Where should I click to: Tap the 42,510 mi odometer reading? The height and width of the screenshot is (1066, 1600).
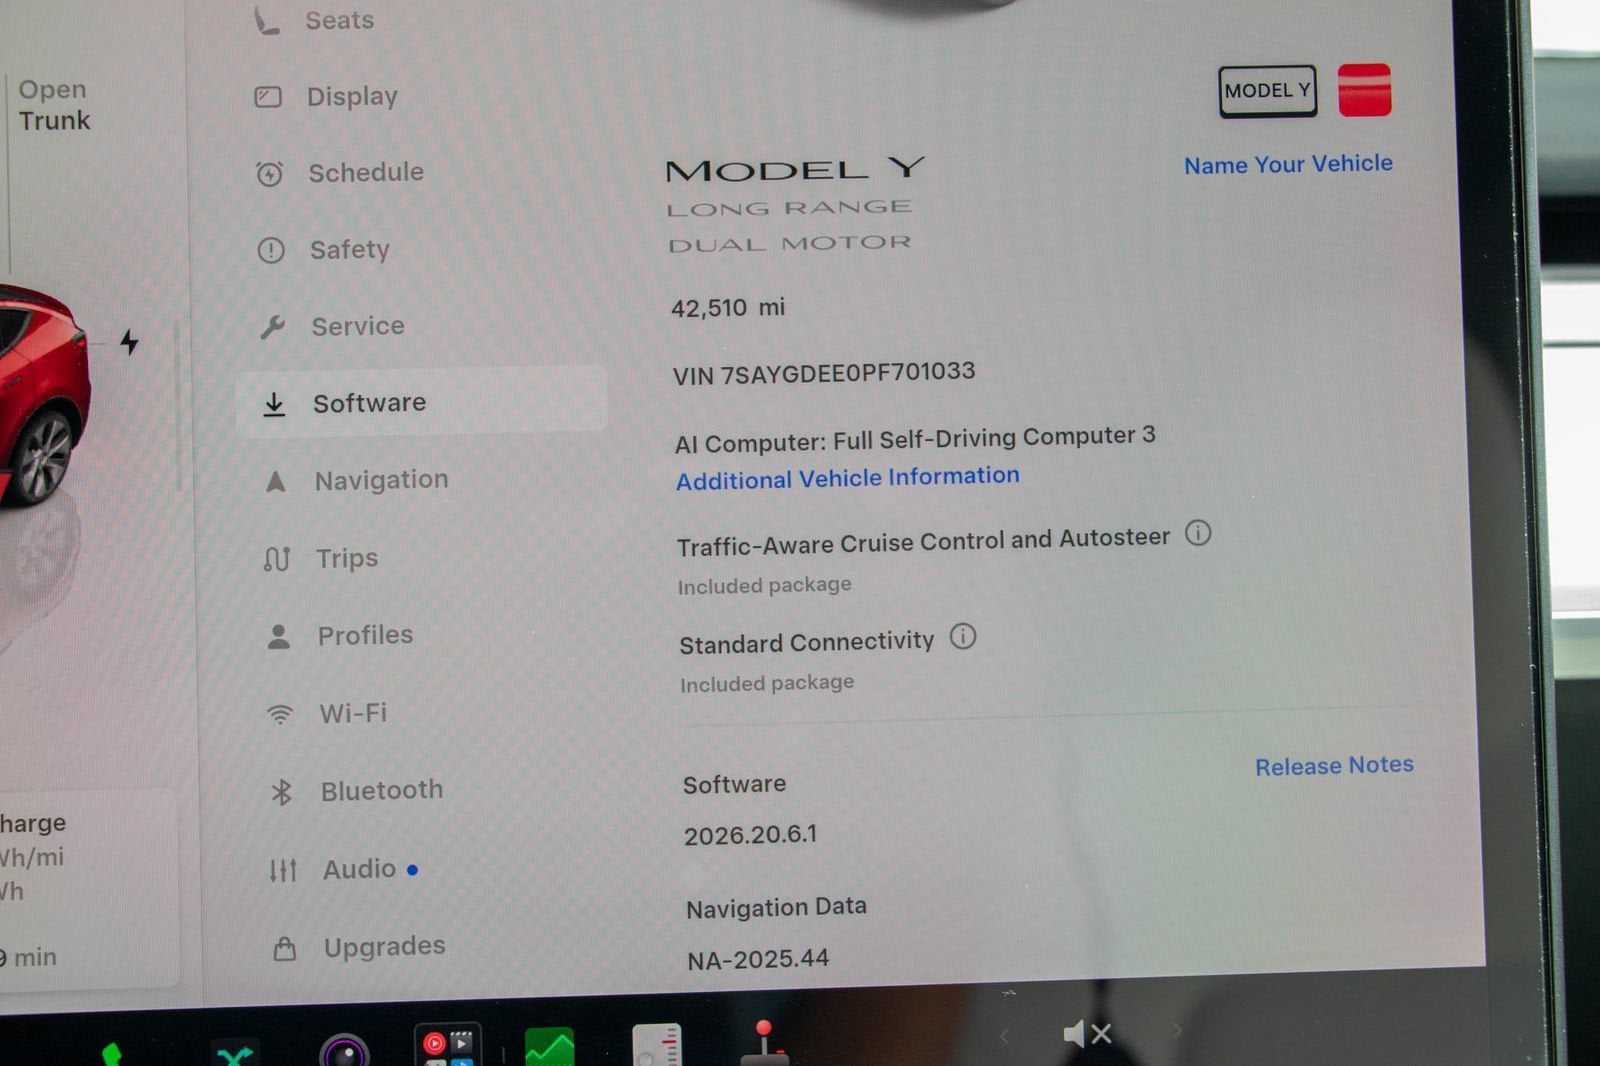(728, 308)
